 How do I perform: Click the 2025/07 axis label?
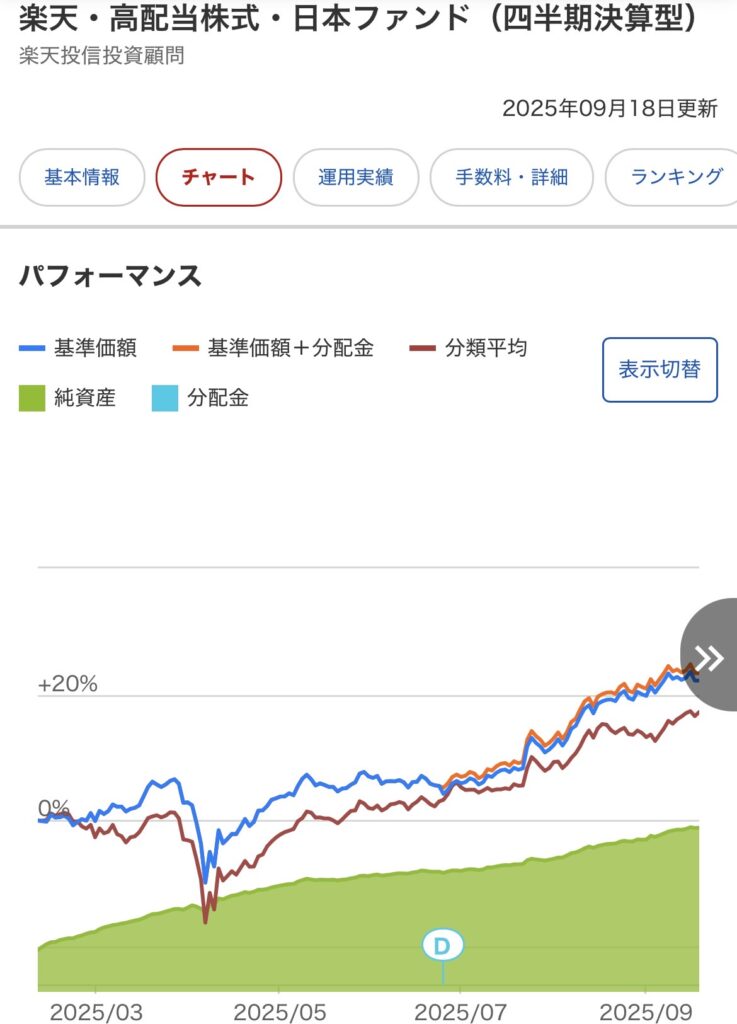pyautogui.click(x=460, y=1012)
